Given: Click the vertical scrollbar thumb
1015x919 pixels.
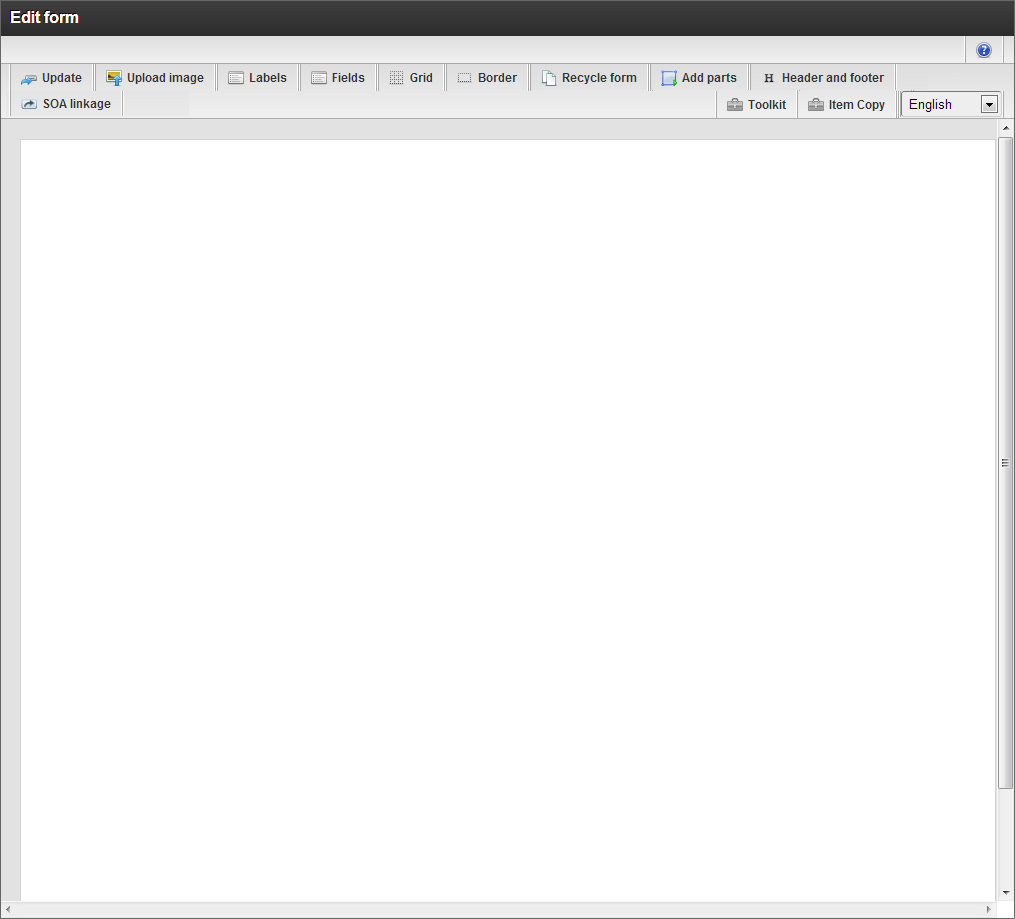Looking at the screenshot, I should pyautogui.click(x=1005, y=463).
